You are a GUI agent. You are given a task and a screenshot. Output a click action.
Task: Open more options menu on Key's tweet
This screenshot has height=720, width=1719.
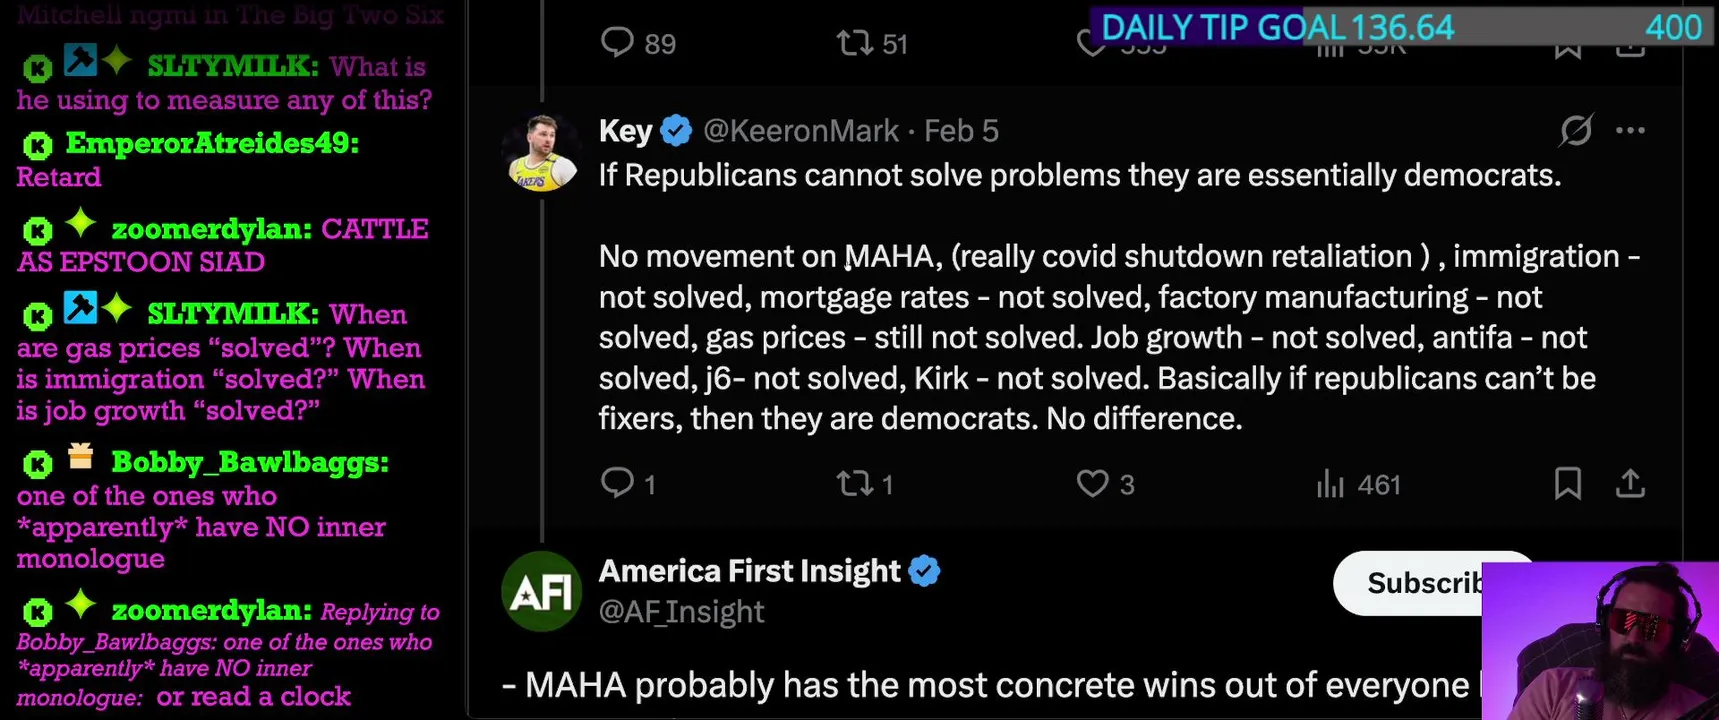[x=1630, y=131]
